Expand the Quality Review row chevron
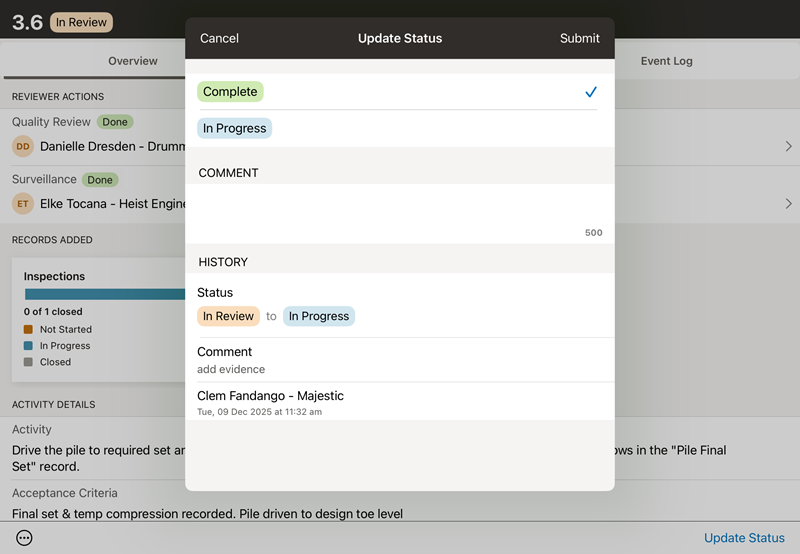 click(788, 146)
